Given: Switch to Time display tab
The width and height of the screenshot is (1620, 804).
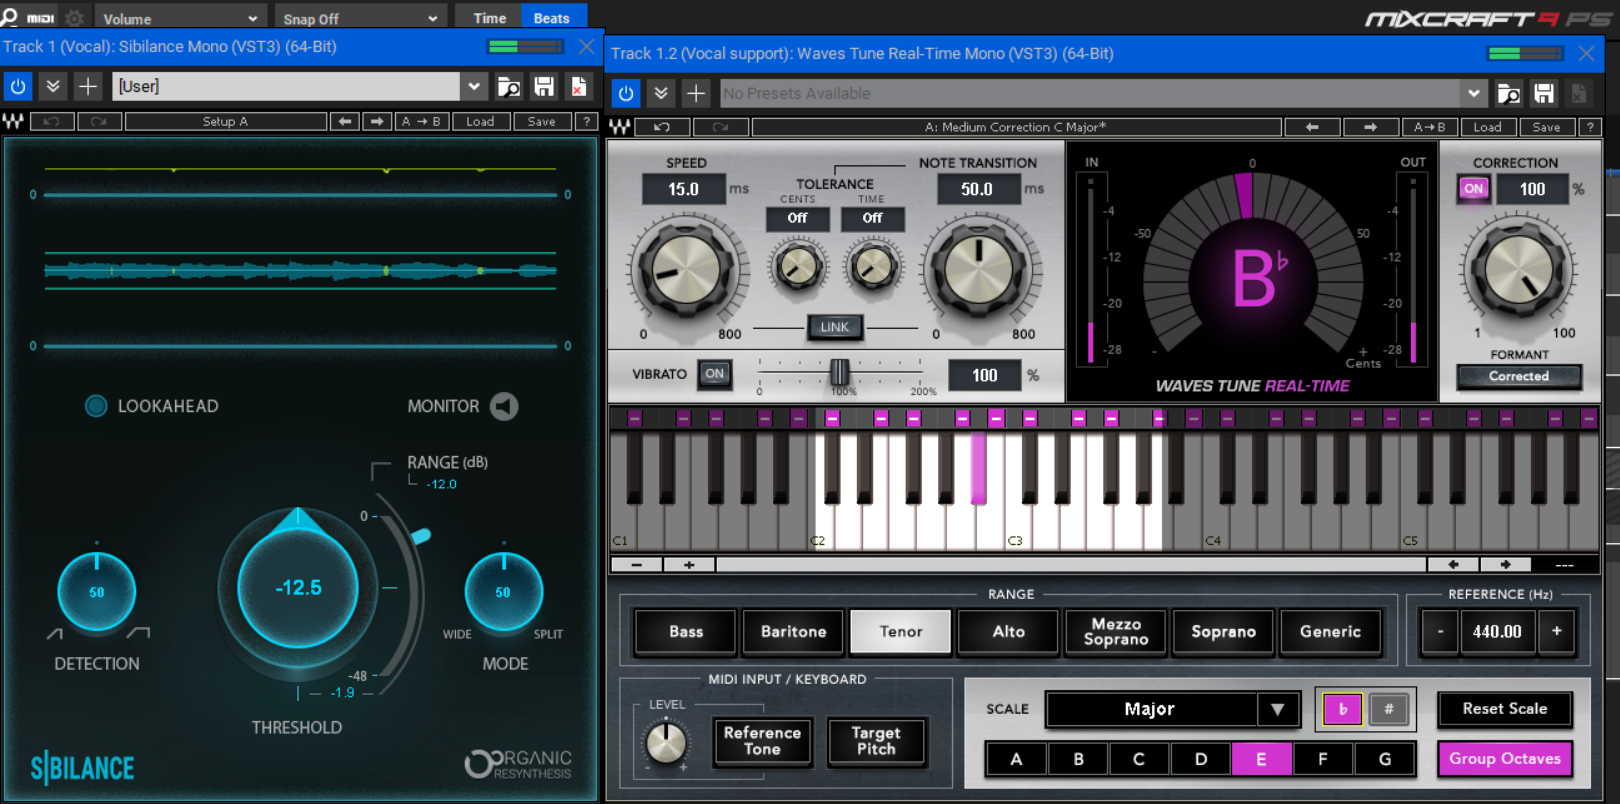Looking at the screenshot, I should pyautogui.click(x=489, y=17).
